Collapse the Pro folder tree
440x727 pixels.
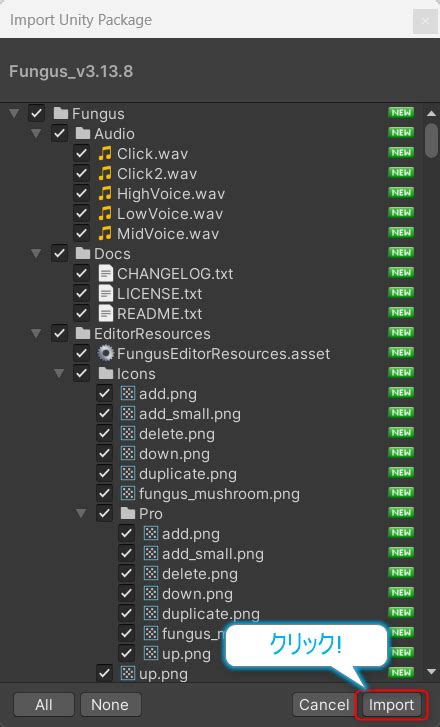coord(82,514)
